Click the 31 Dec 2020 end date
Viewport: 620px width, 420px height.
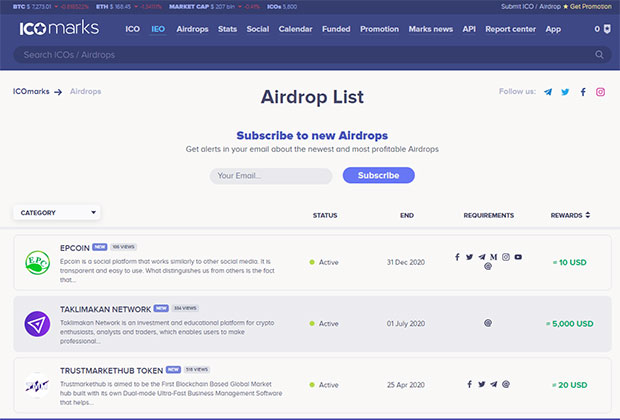[x=406, y=262]
